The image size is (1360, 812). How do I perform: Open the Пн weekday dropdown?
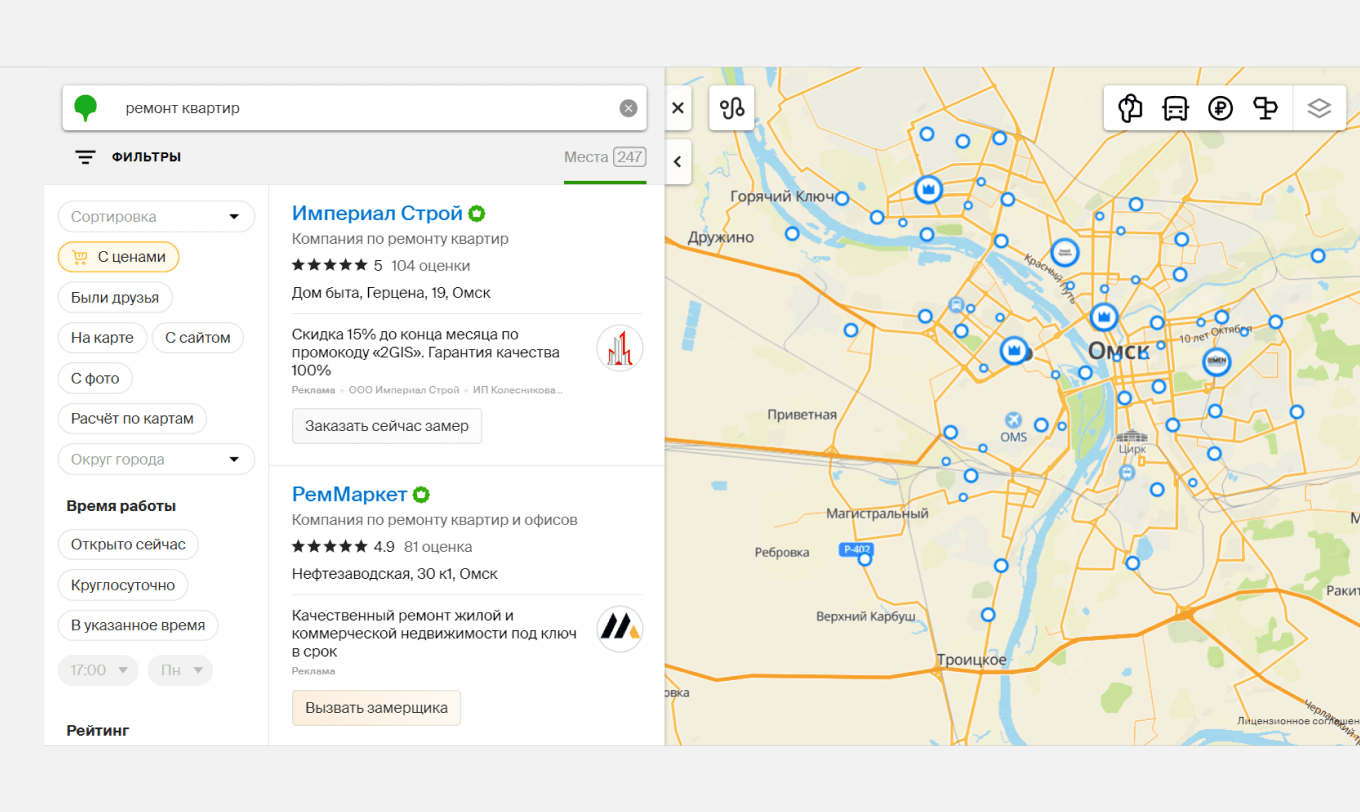[x=180, y=670]
